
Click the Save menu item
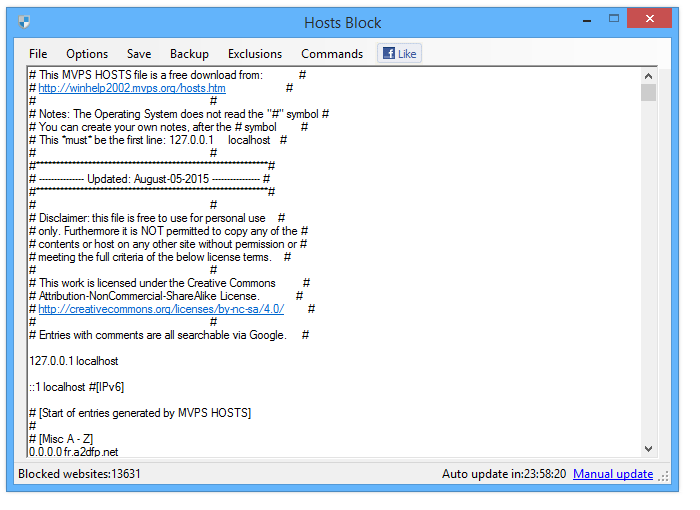click(139, 54)
